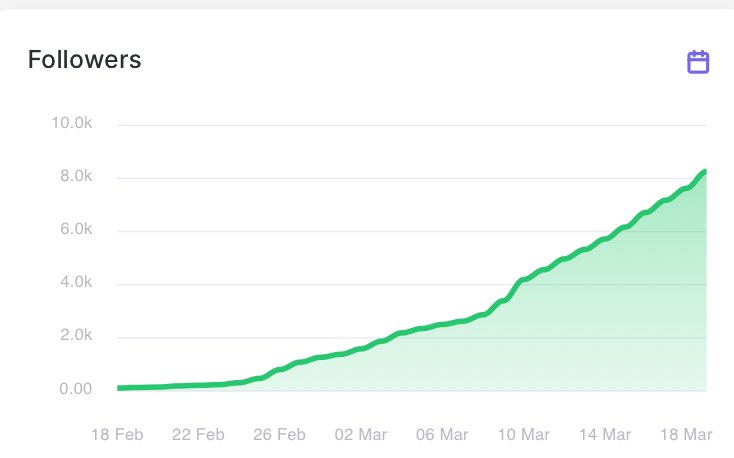Click the 22 Feb date label

tap(198, 435)
